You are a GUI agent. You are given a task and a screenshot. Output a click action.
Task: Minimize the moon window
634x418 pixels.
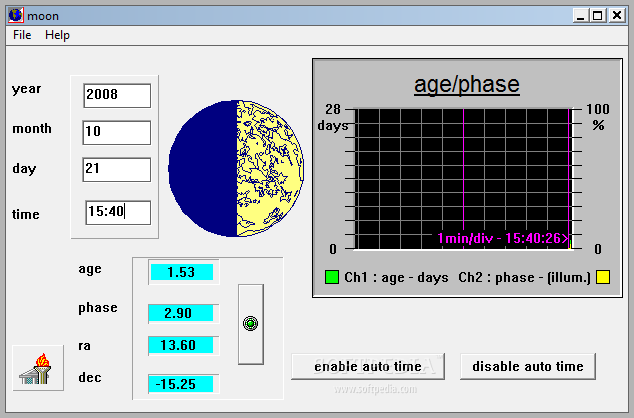click(581, 16)
